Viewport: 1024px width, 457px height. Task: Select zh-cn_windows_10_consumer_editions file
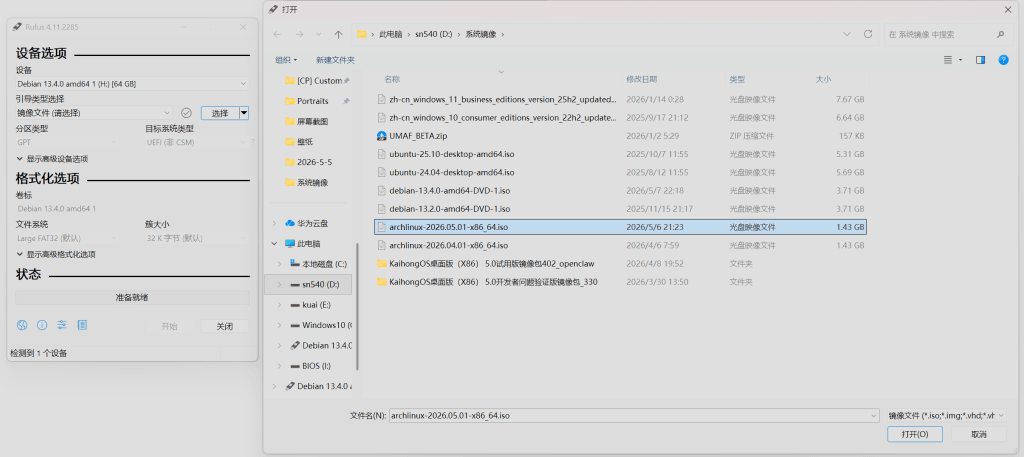620,118
